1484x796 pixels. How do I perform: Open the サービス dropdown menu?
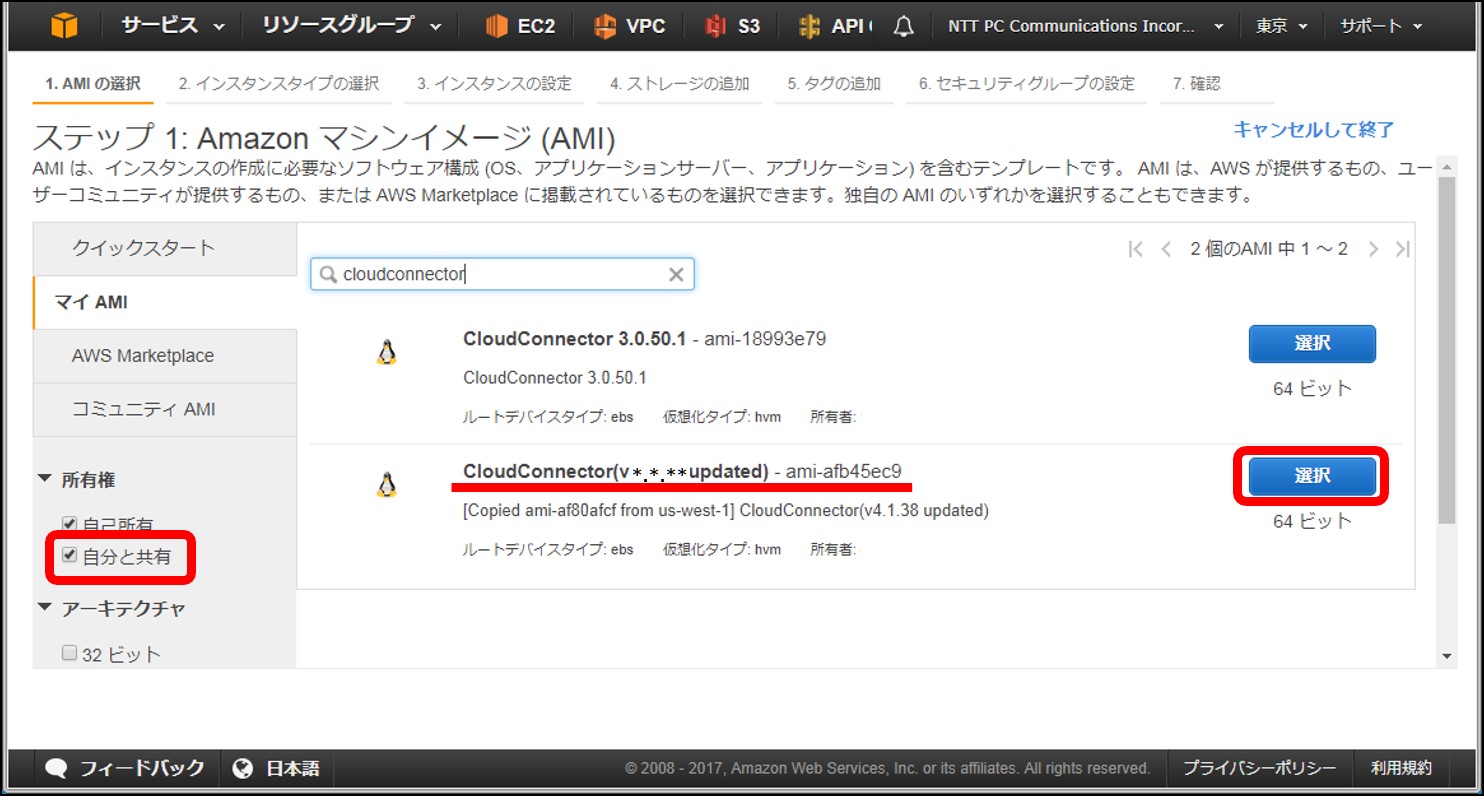point(173,26)
